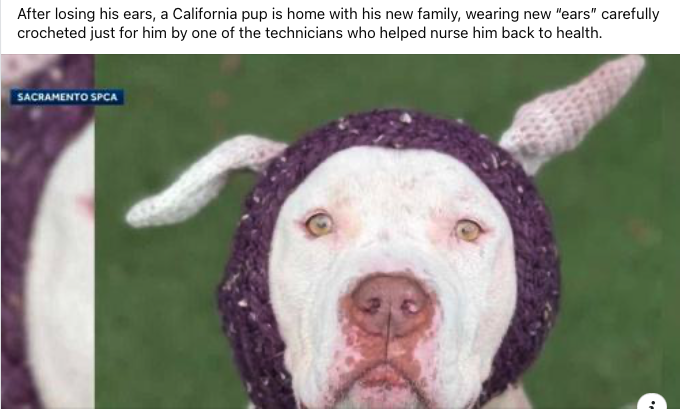Image resolution: width=680 pixels, height=409 pixels.
Task: Click the dog's left amber eye
Action: pyautogui.click(x=320, y=224)
